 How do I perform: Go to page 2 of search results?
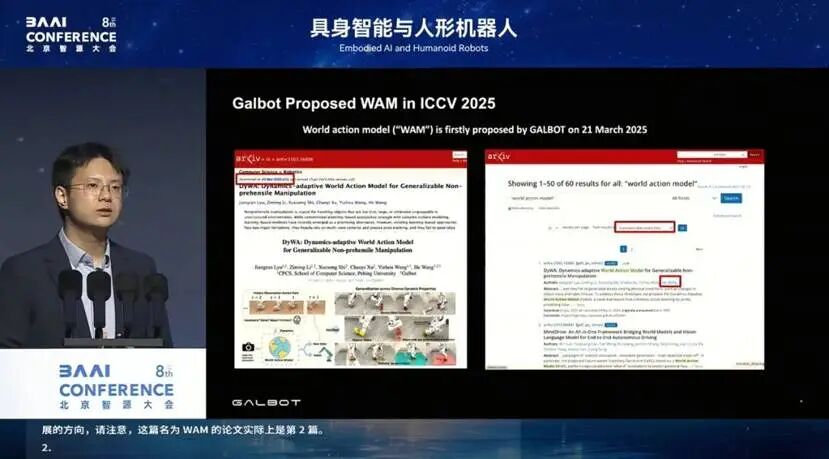tap(631, 249)
